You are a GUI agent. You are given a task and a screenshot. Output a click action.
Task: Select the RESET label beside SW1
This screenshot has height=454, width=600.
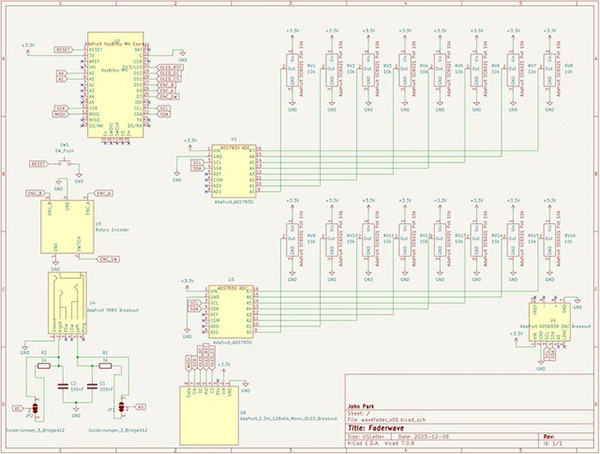(39, 162)
